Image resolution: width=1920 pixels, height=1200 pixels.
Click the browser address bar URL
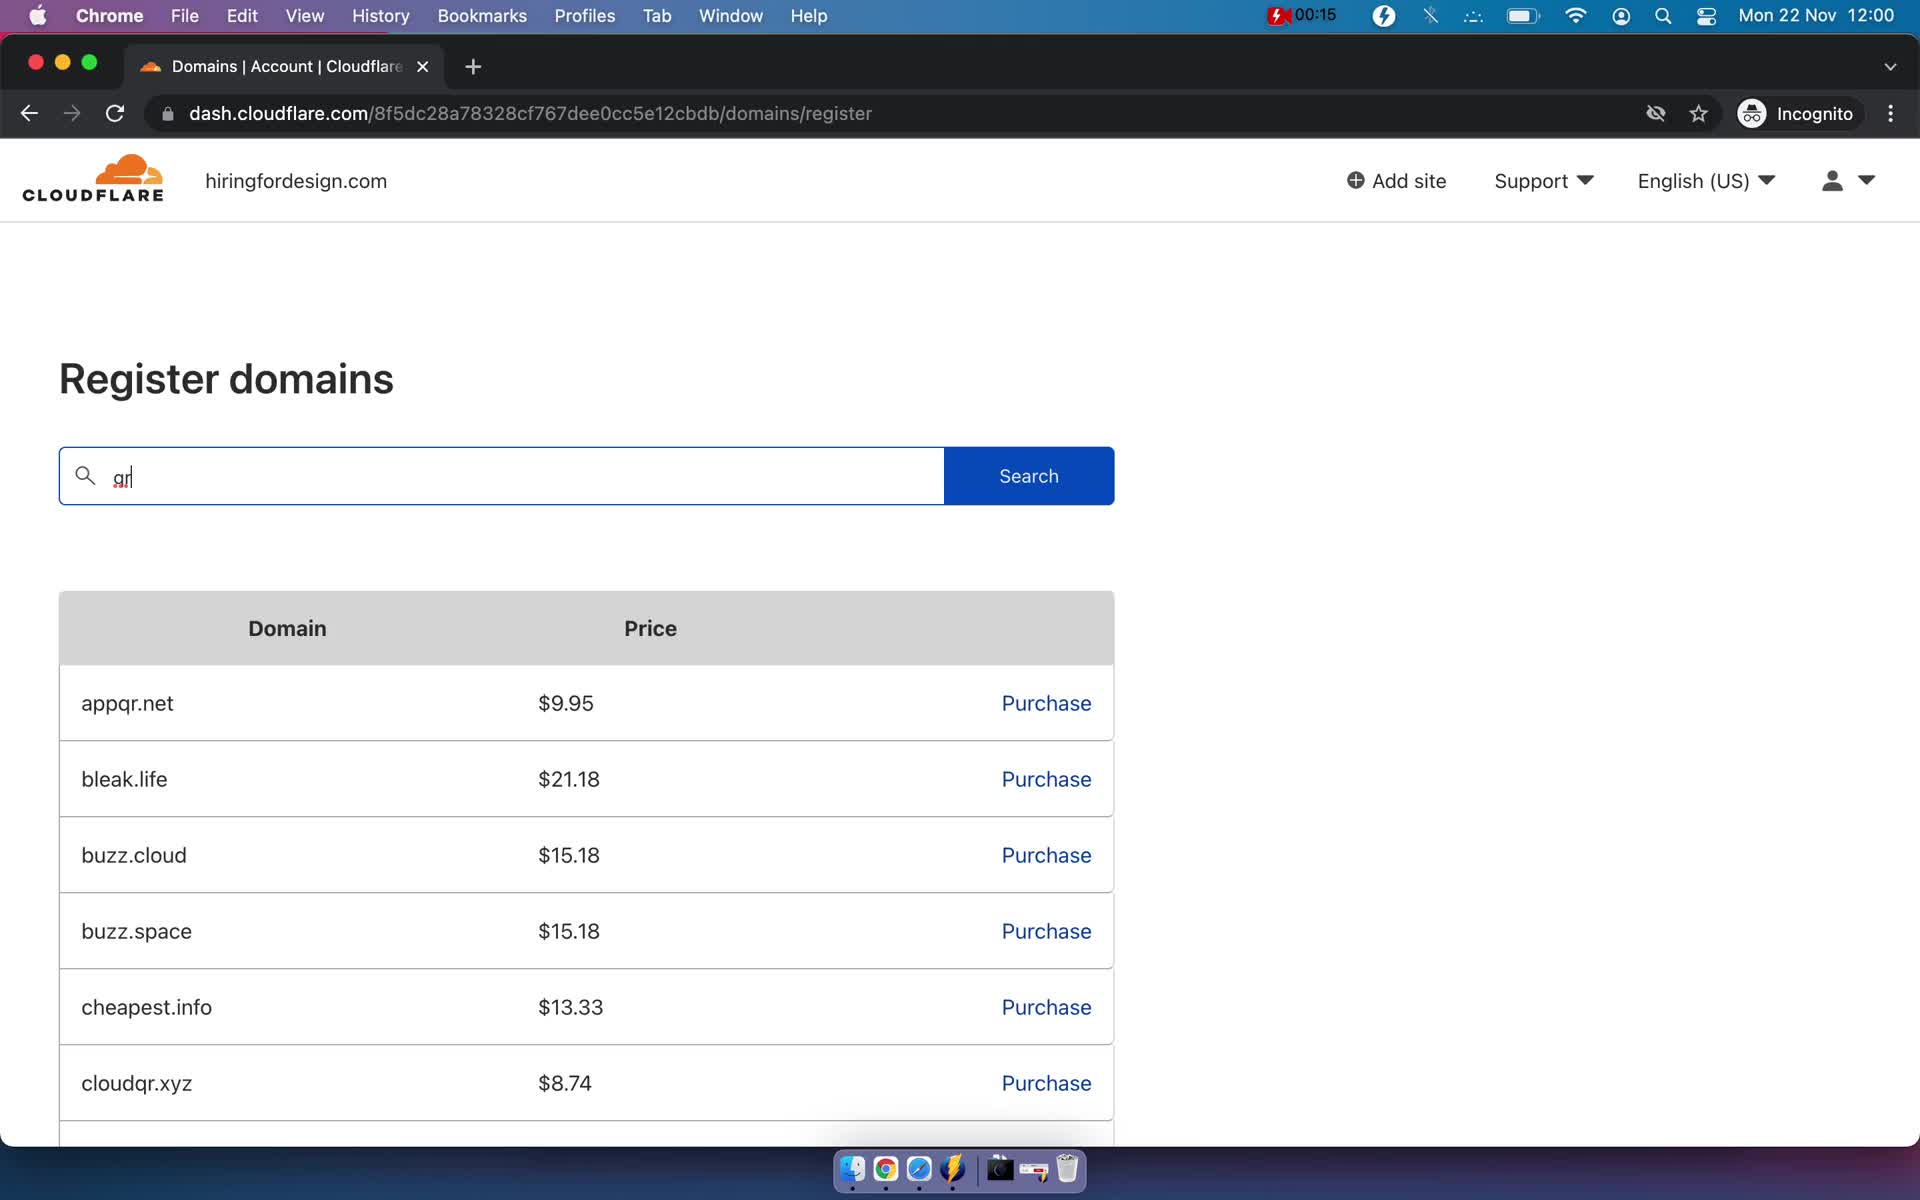[x=530, y=113]
